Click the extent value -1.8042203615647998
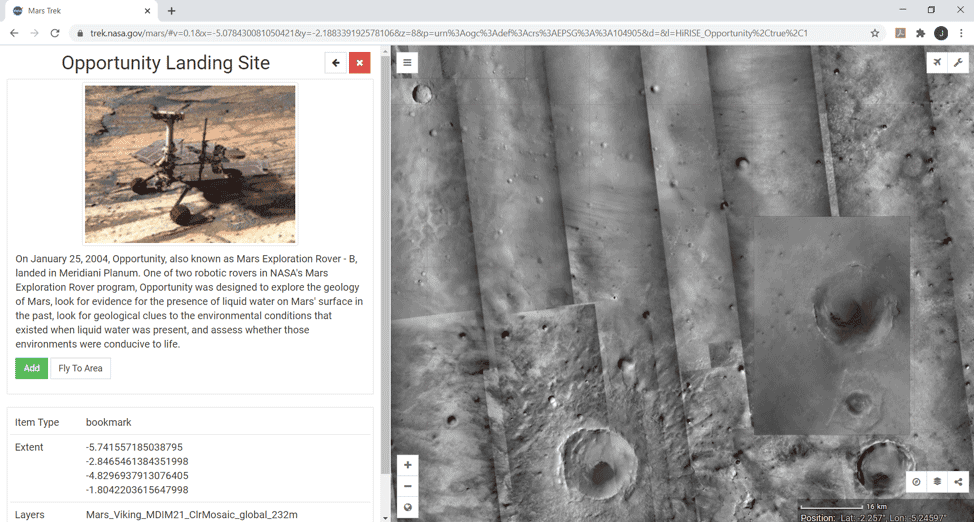Viewport: 974px width, 522px height. (137, 490)
